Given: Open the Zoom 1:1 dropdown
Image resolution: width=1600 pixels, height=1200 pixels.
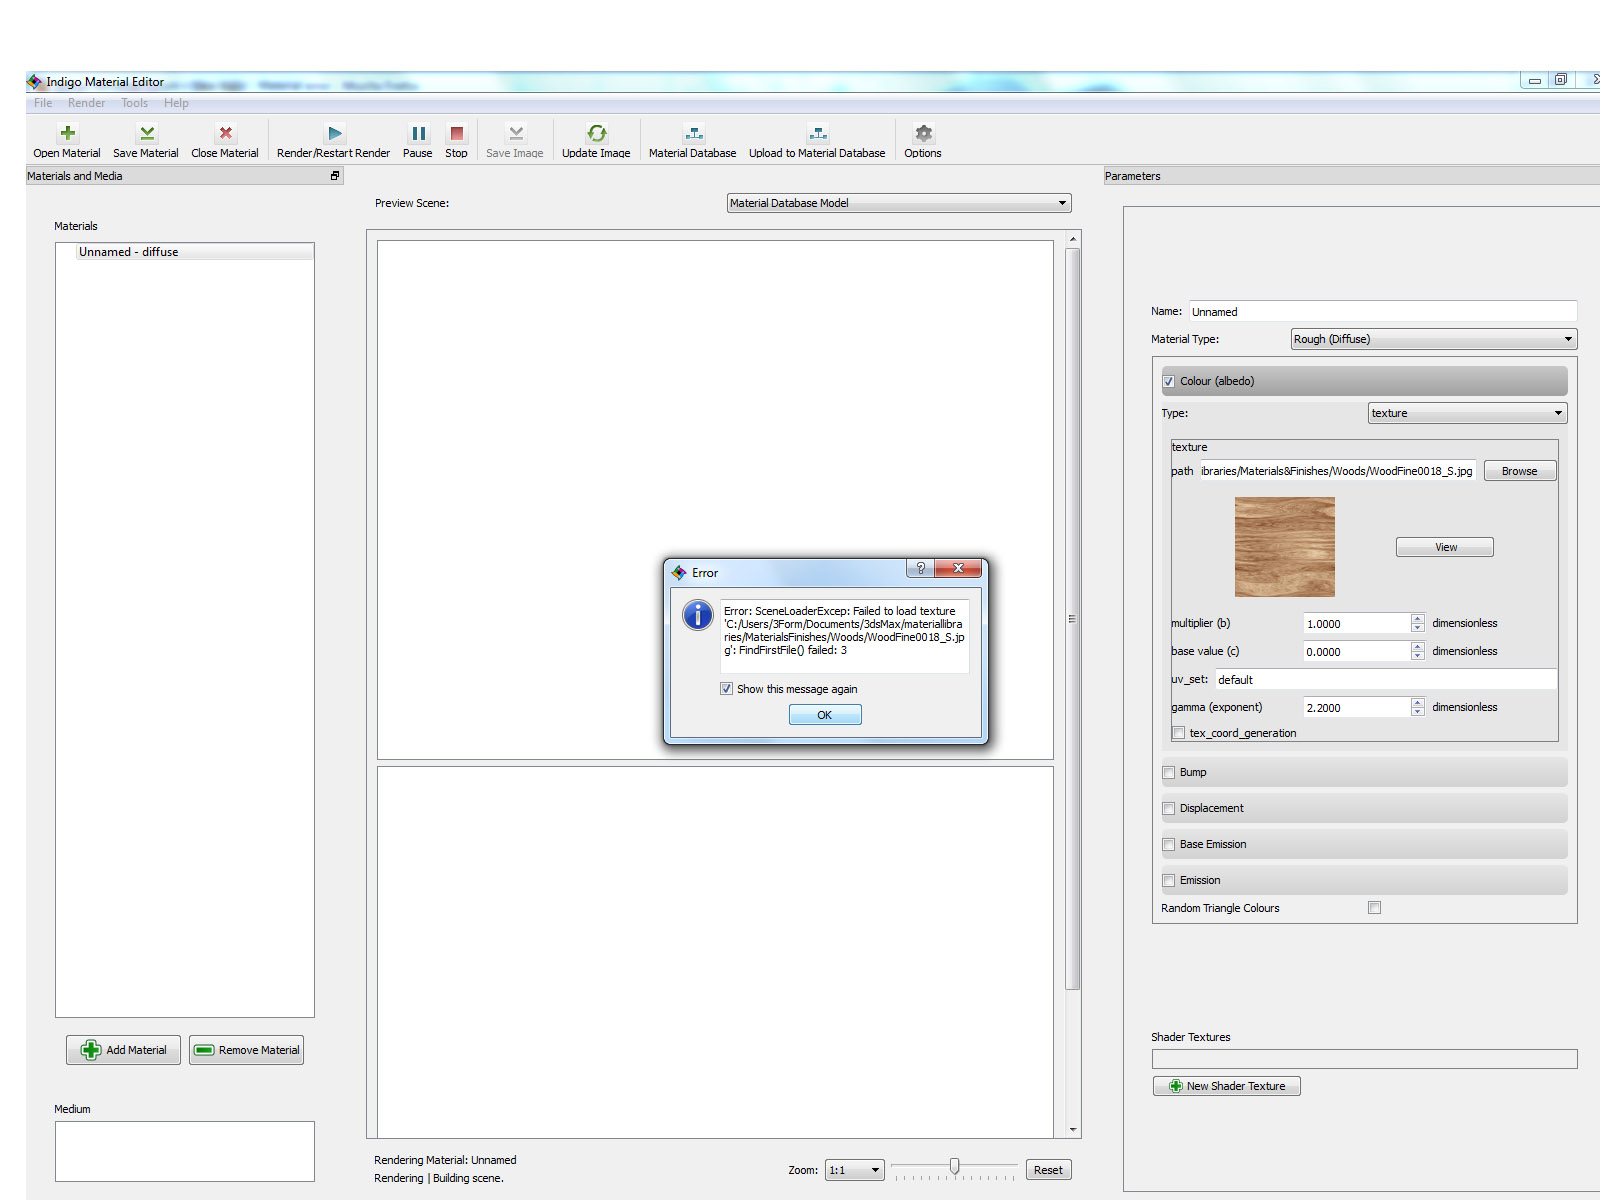Looking at the screenshot, I should (854, 1170).
